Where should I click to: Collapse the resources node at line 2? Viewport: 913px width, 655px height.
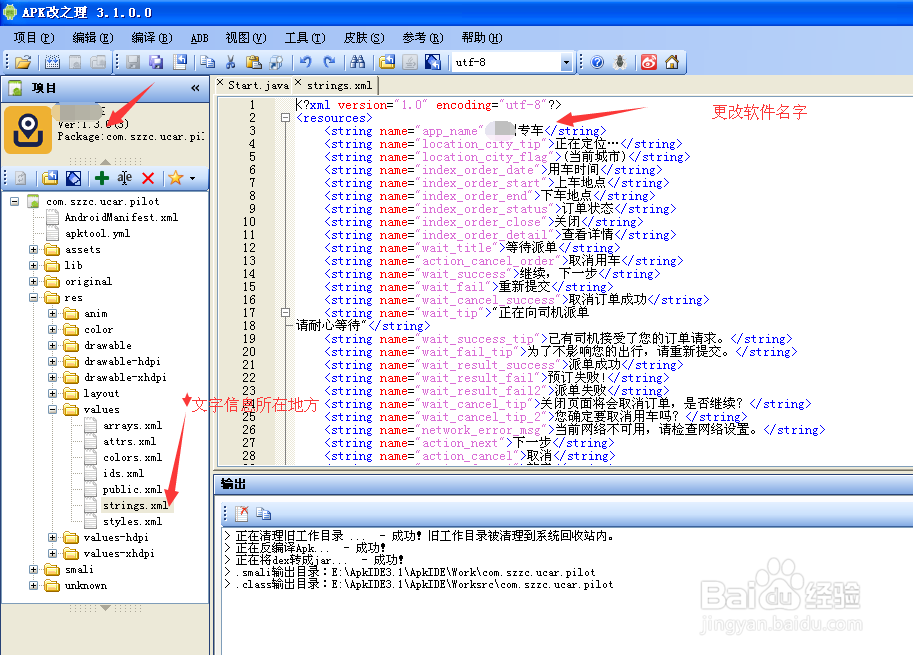(x=285, y=118)
